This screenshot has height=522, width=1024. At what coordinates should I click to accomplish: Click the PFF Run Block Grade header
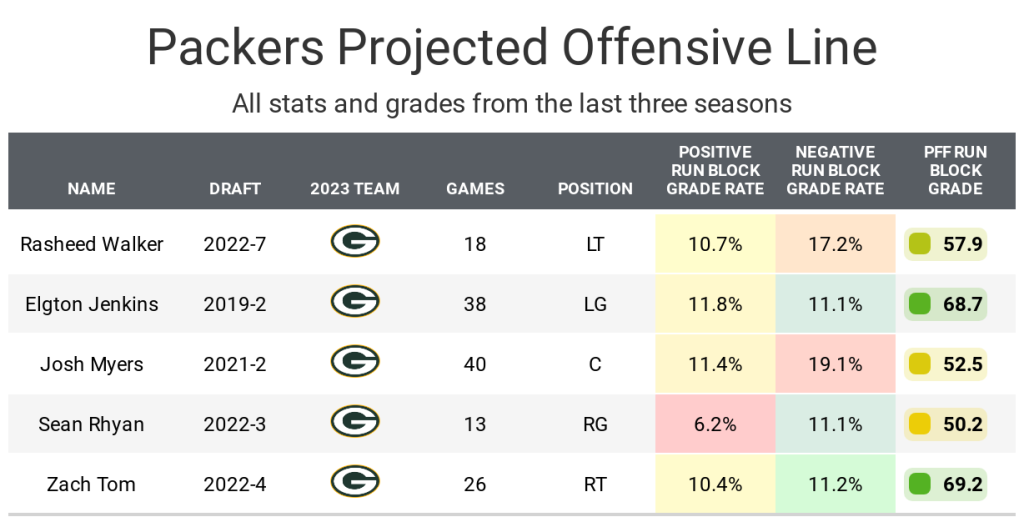click(x=955, y=171)
